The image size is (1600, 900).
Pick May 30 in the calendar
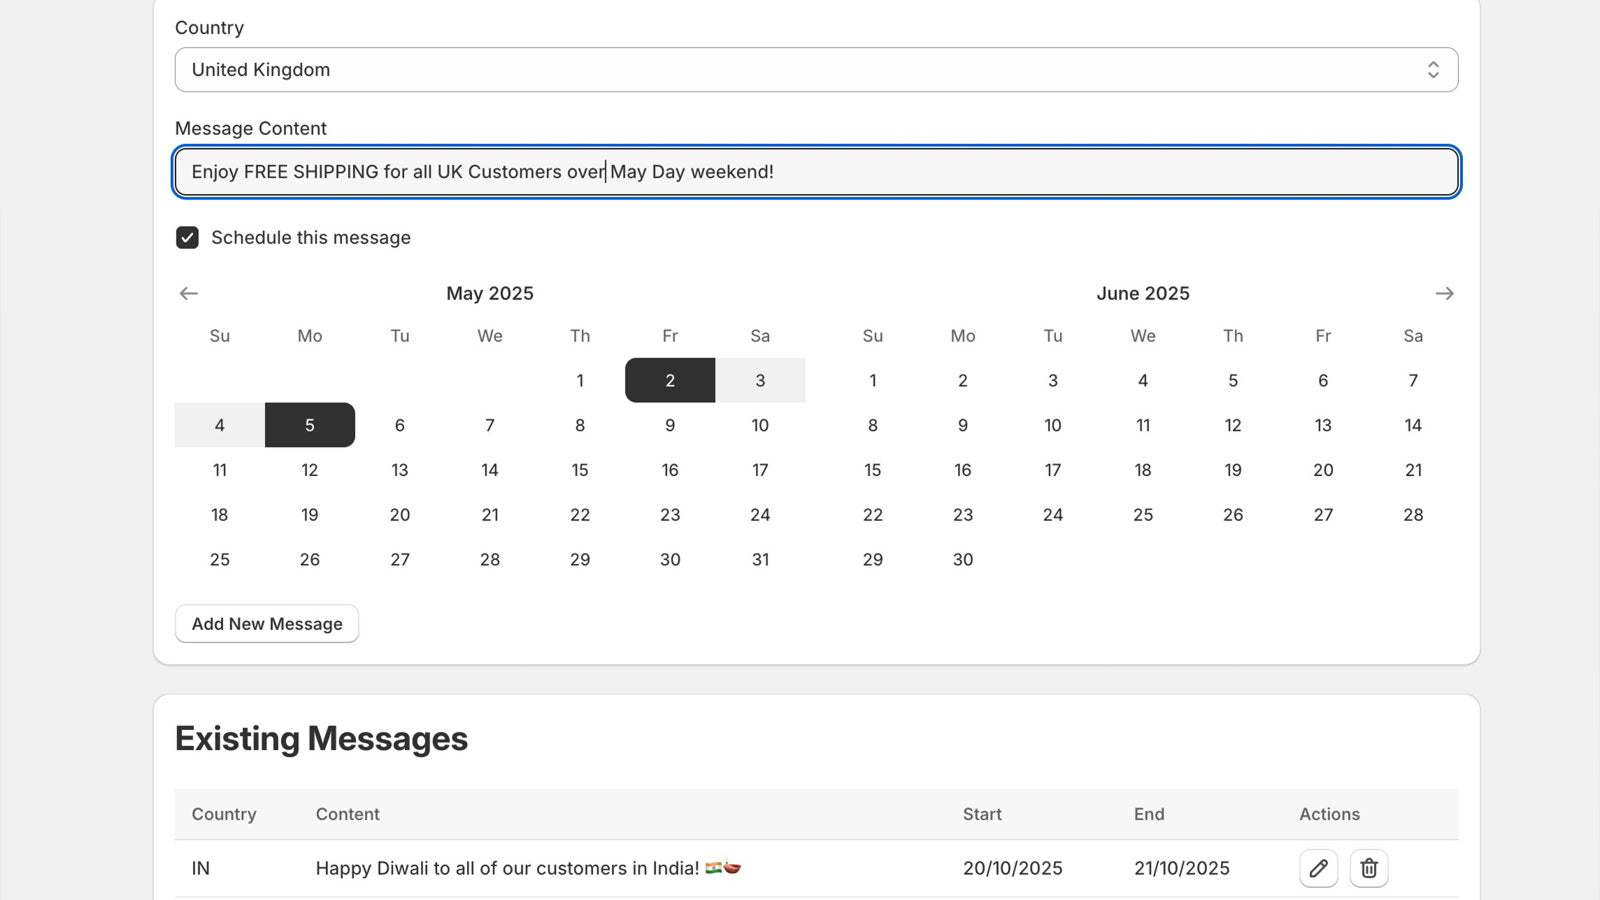tap(670, 560)
